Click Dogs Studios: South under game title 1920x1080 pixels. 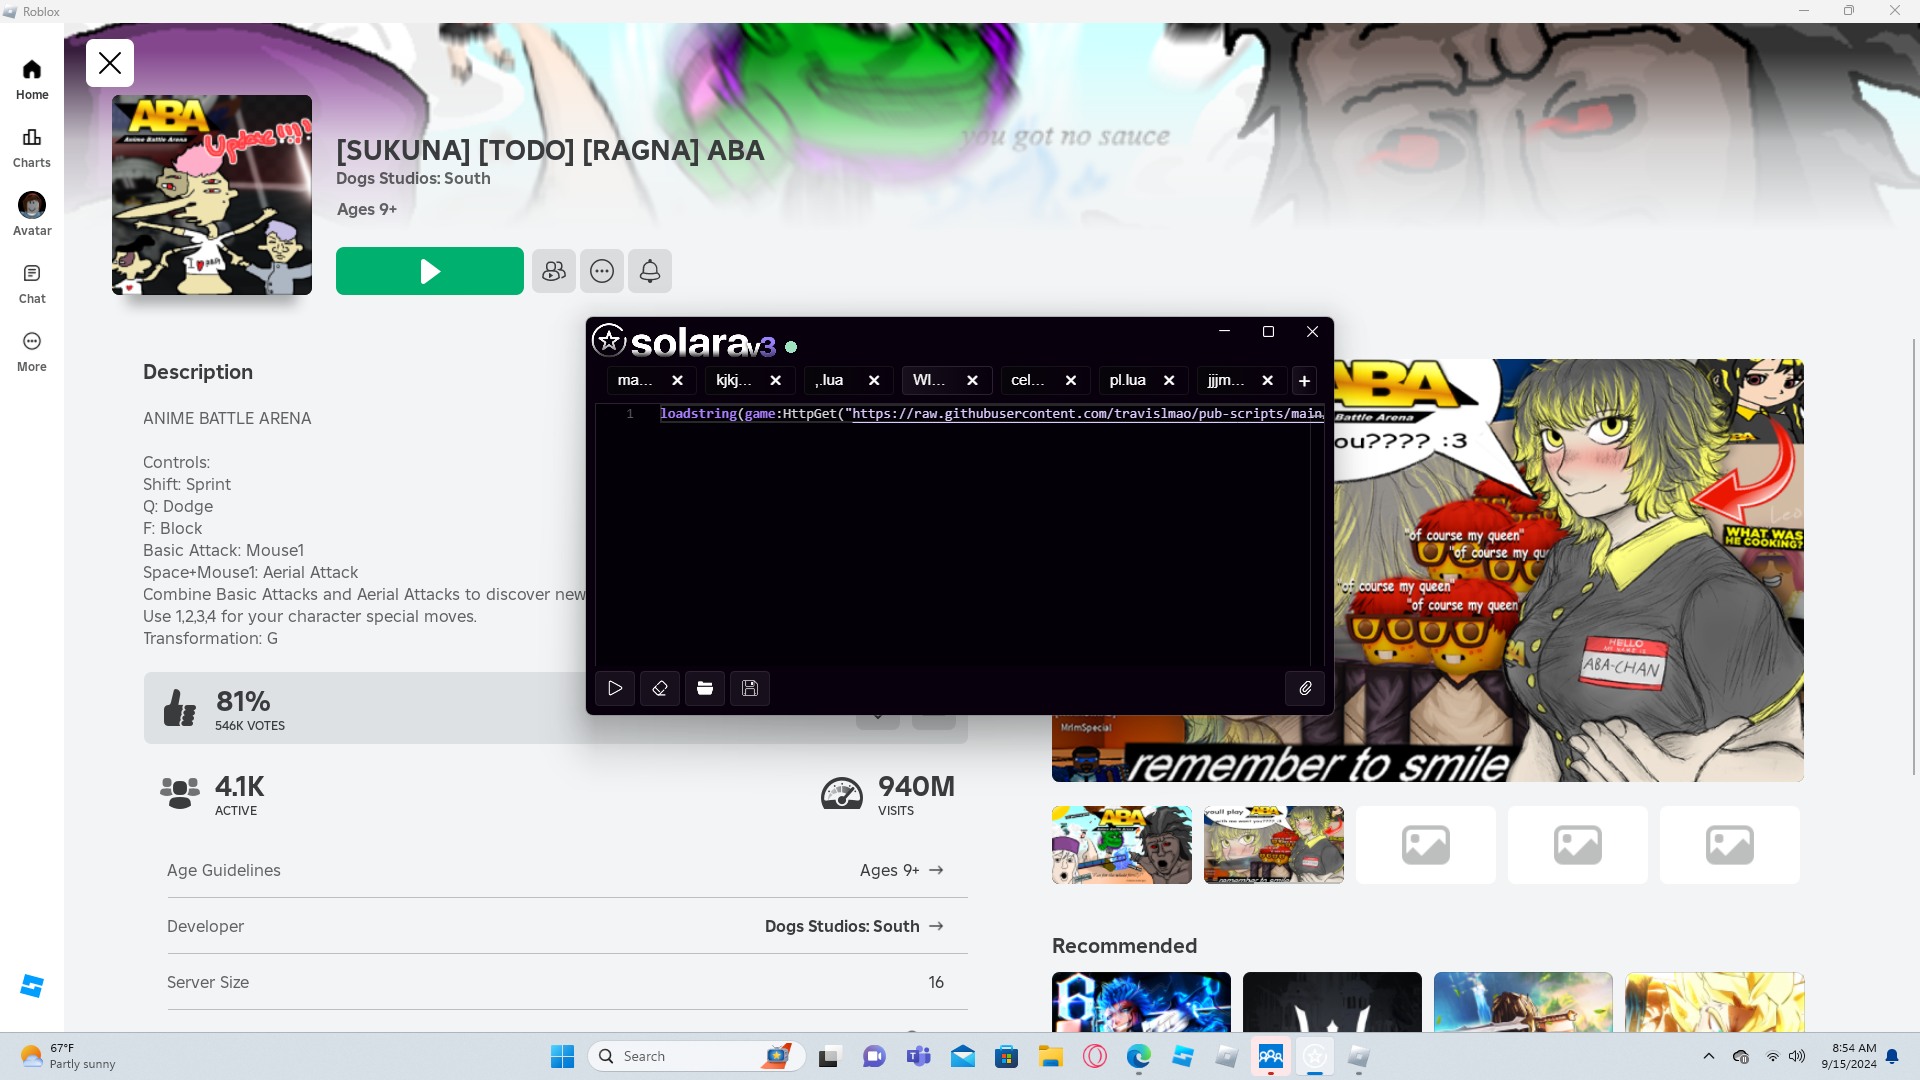click(413, 178)
